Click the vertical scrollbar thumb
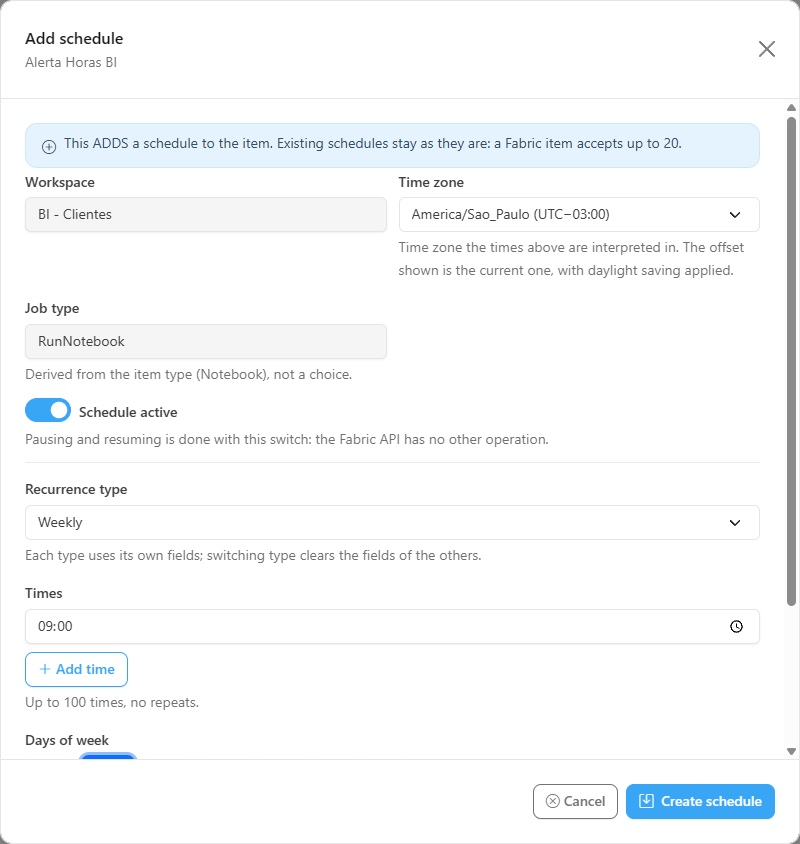This screenshot has width=800, height=844. click(x=791, y=362)
